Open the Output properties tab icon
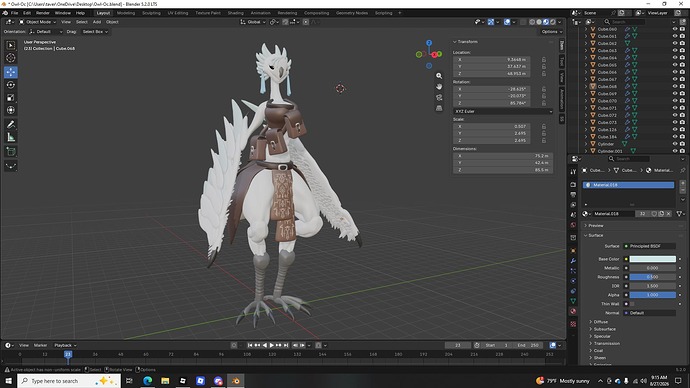The width and height of the screenshot is (690, 388). click(573, 194)
